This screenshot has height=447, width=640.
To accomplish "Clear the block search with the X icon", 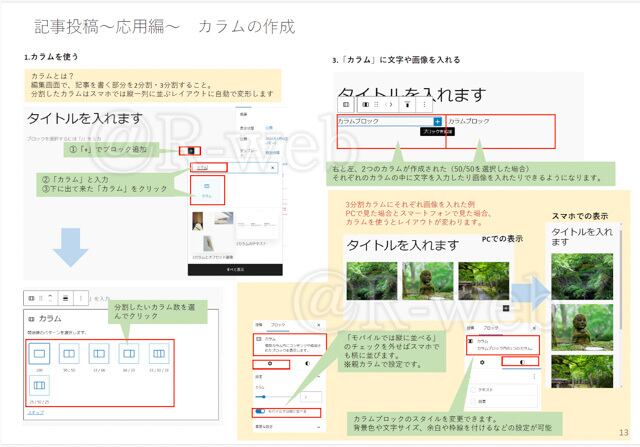I will coord(273,168).
